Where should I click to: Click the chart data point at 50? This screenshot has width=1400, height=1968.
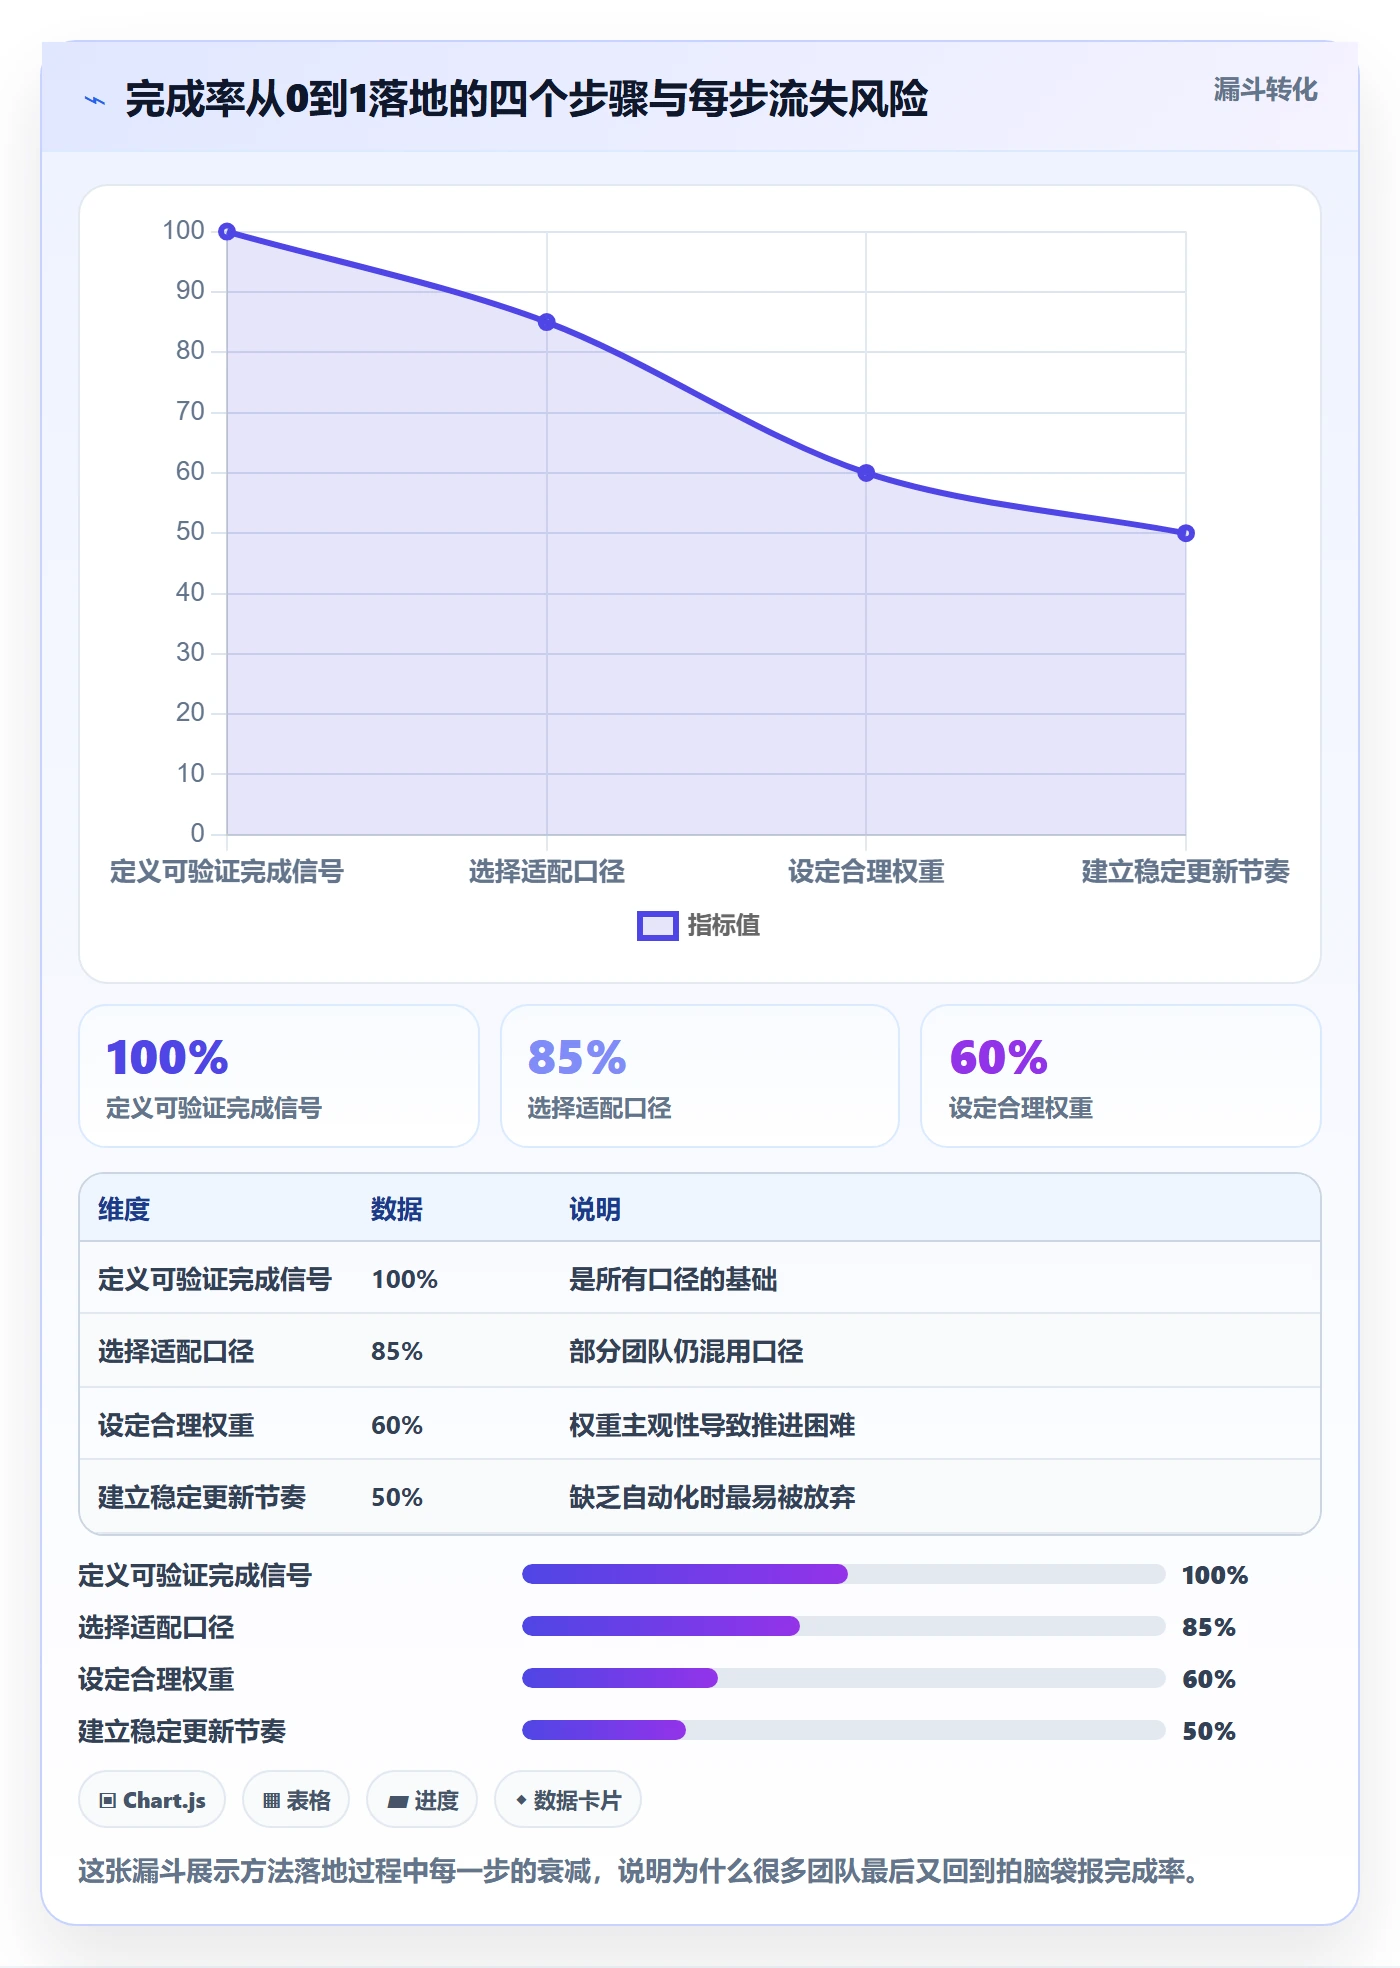click(1186, 533)
